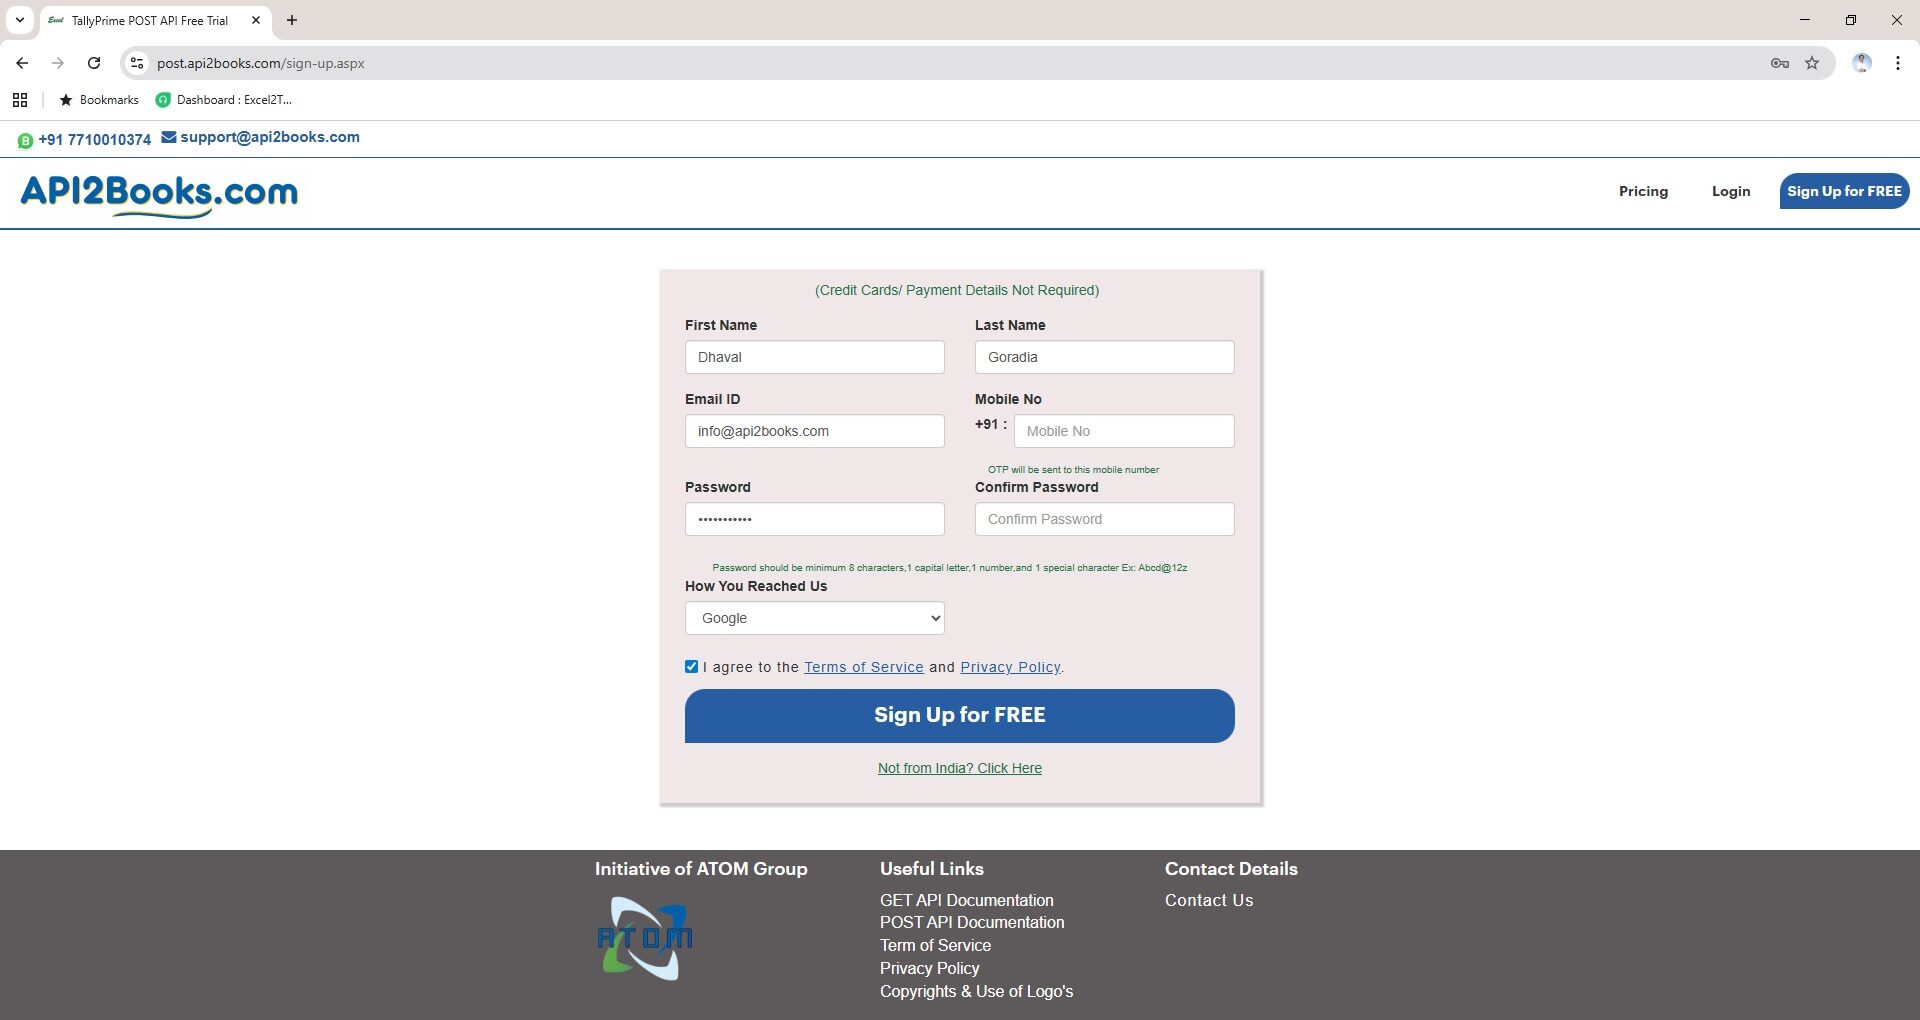Image resolution: width=1920 pixels, height=1020 pixels.
Task: Click the browser back arrow
Action: pyautogui.click(x=22, y=63)
